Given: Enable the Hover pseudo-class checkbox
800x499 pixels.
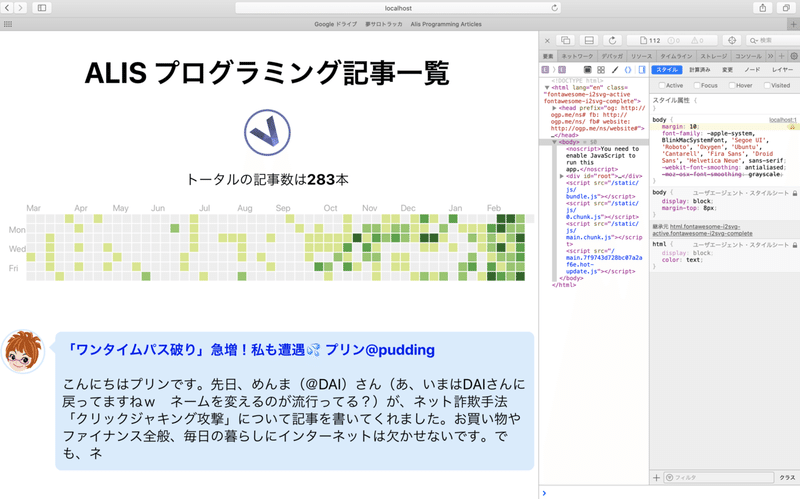Looking at the screenshot, I should coord(732,85).
